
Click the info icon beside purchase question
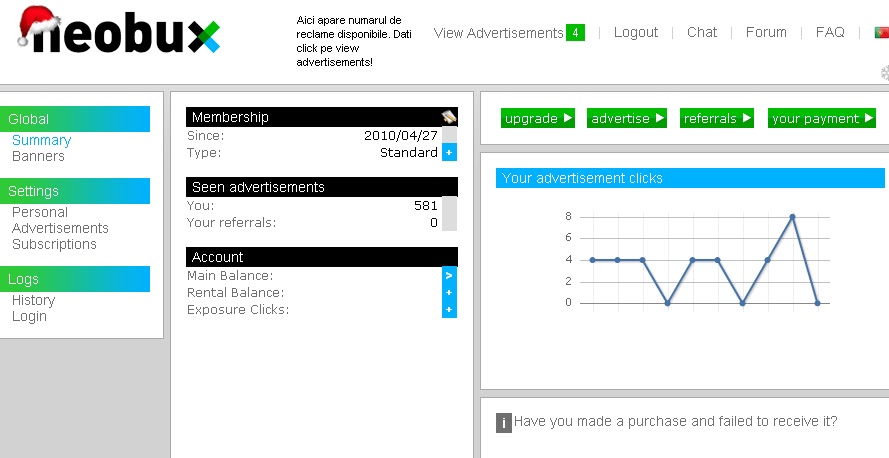click(x=503, y=423)
